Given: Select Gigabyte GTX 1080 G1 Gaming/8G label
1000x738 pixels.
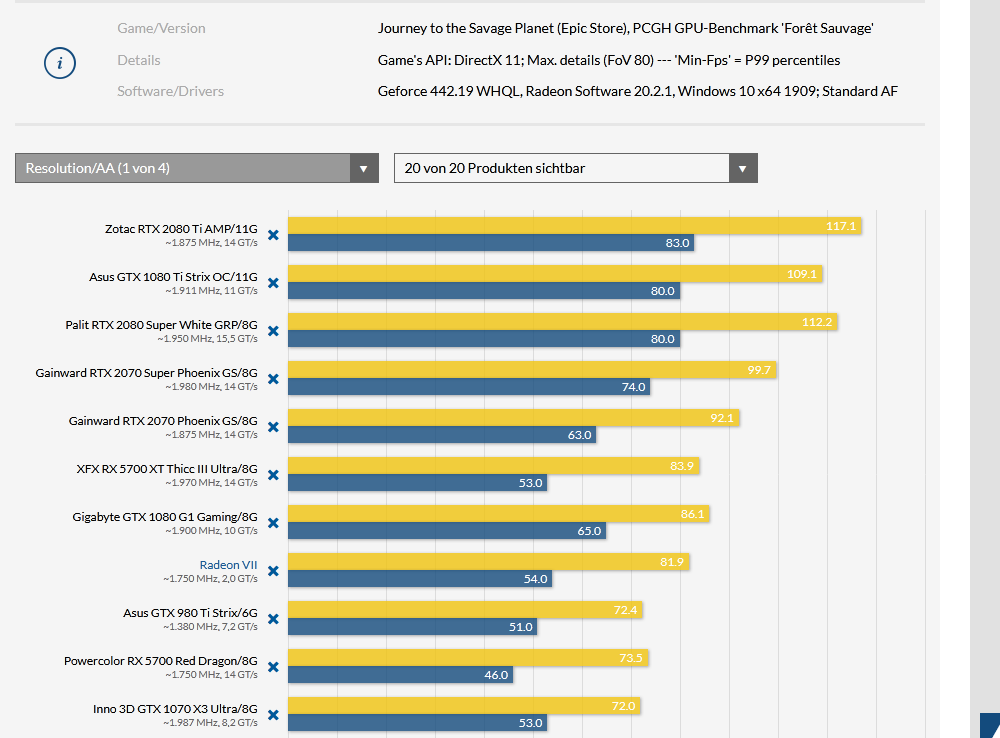Looking at the screenshot, I should 165,517.
